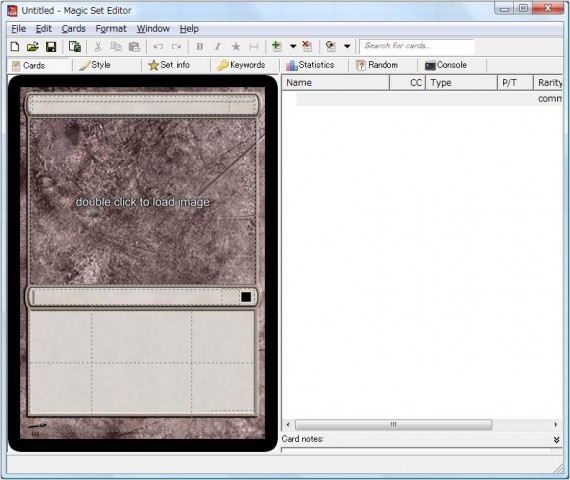
Task: Add a new card
Action: point(277,46)
